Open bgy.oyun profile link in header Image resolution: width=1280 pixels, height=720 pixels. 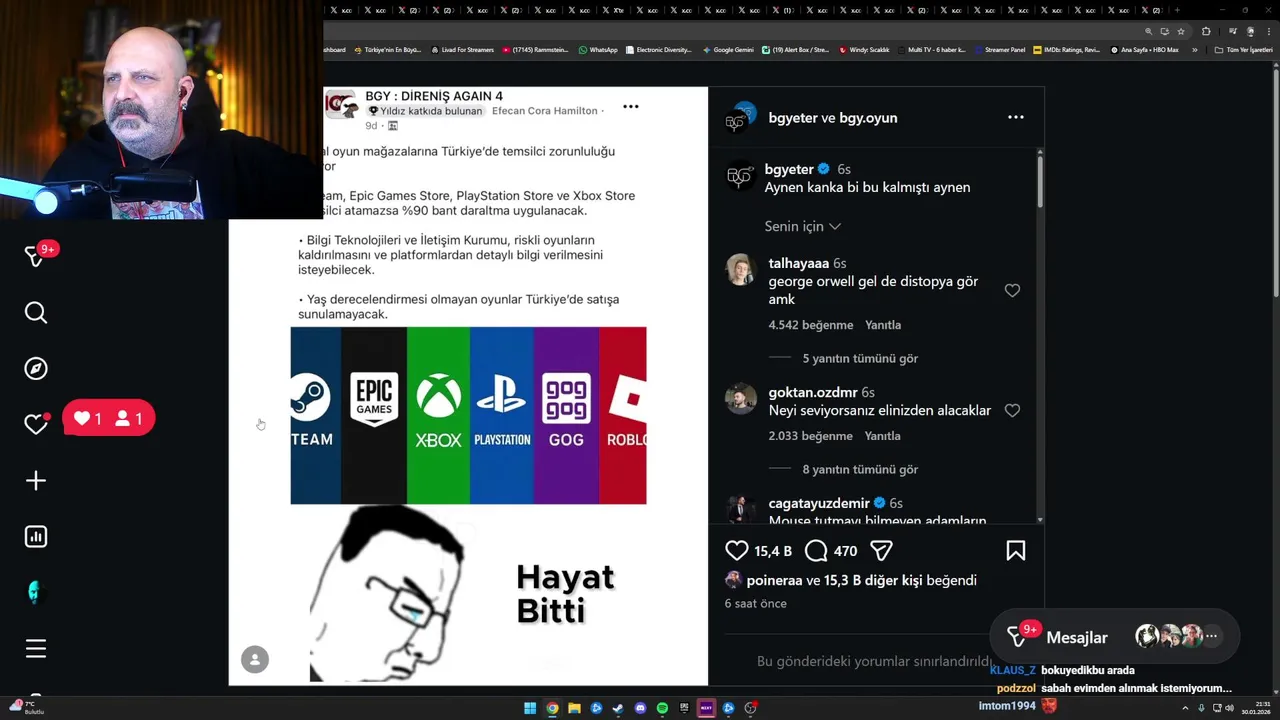(868, 117)
